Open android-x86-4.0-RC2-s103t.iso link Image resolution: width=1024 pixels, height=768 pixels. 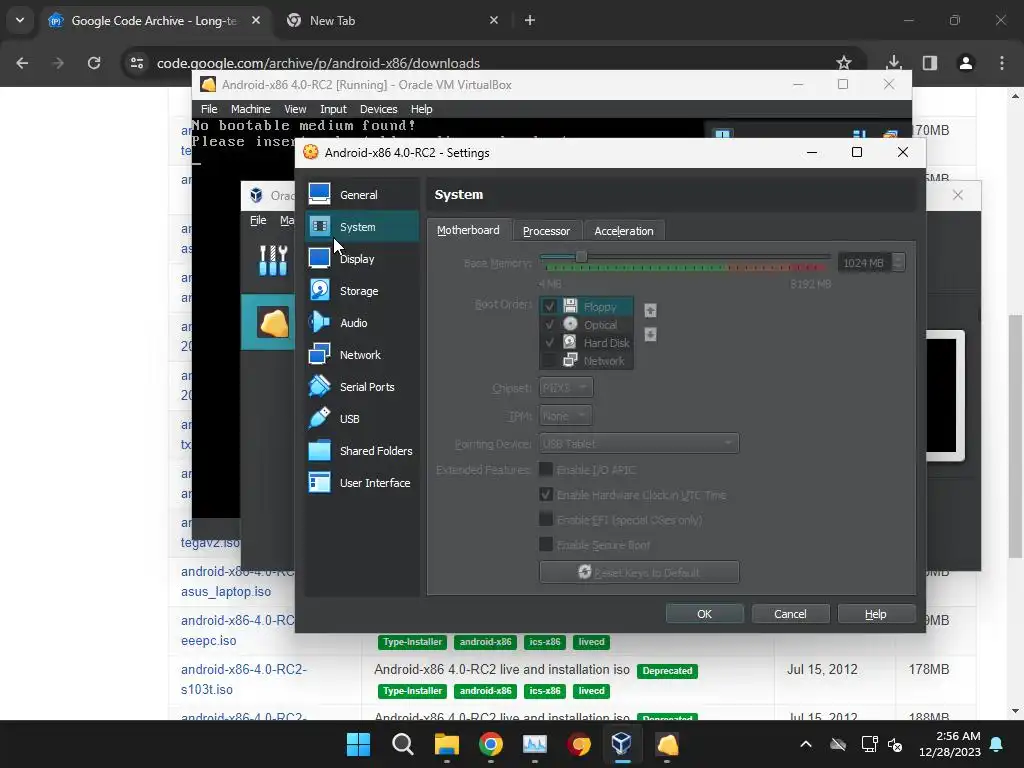click(x=244, y=679)
